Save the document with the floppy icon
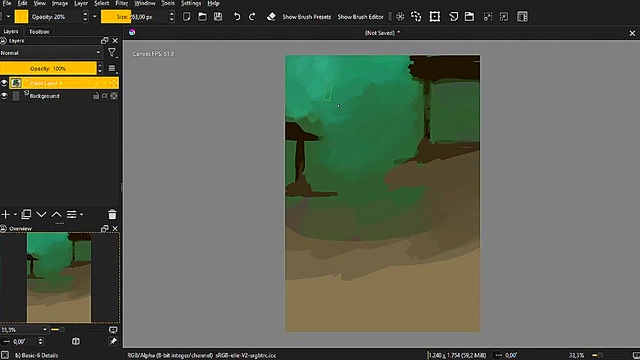The image size is (640, 360). pyautogui.click(x=218, y=16)
